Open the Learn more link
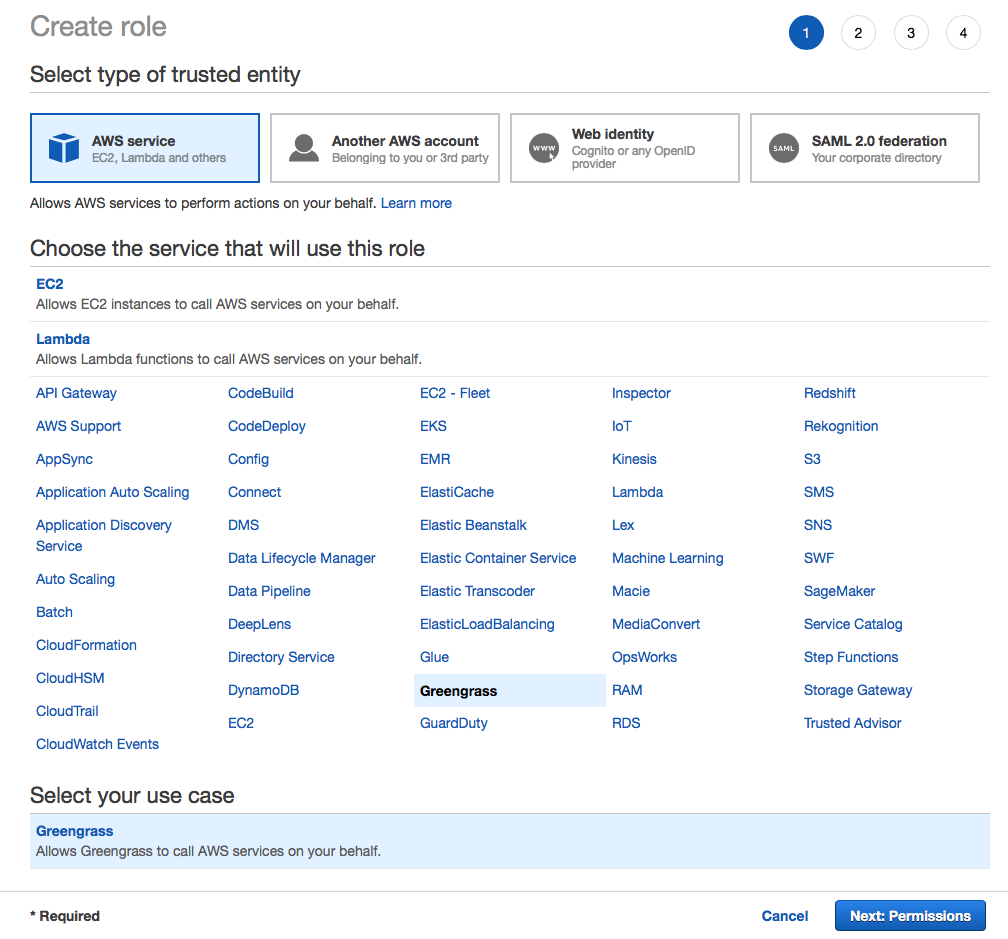This screenshot has width=1008, height=939. pyautogui.click(x=416, y=203)
